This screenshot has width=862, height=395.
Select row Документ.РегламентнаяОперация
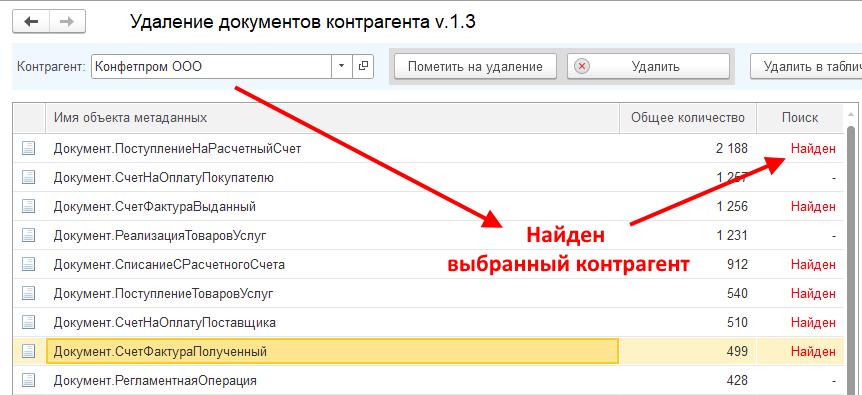[428, 380]
